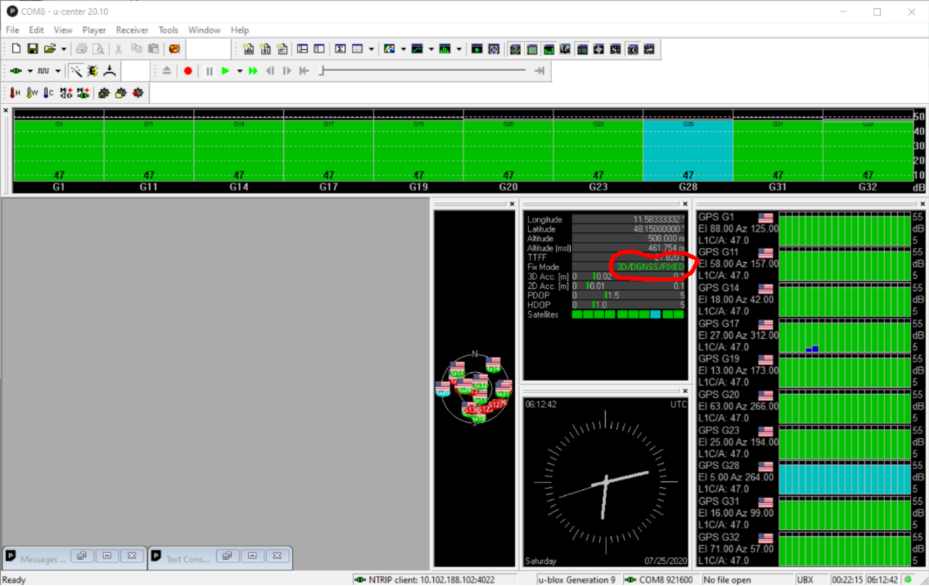Open the Chart view line-graph icon

coord(417,49)
